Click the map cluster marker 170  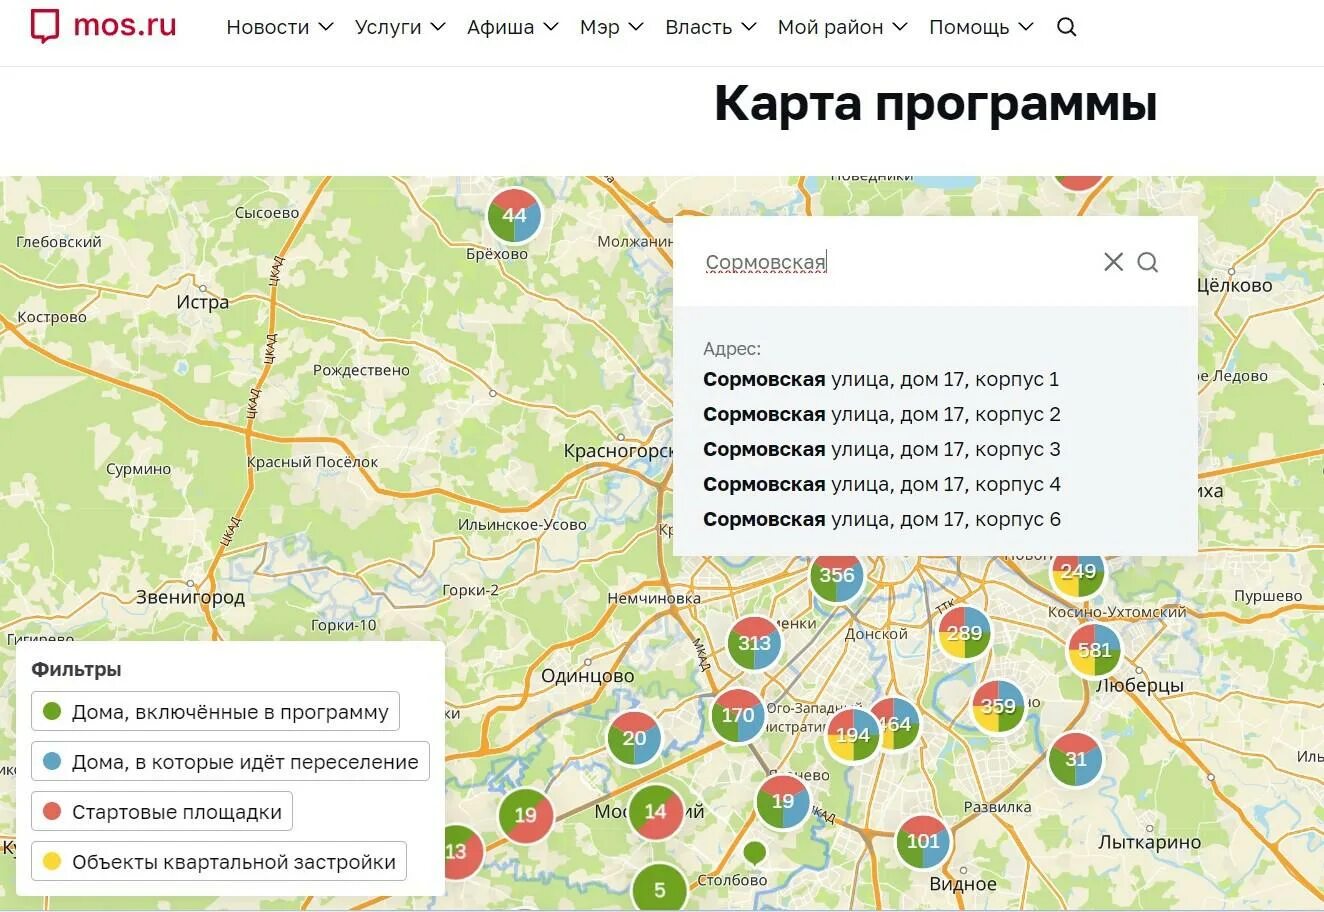coord(738,715)
